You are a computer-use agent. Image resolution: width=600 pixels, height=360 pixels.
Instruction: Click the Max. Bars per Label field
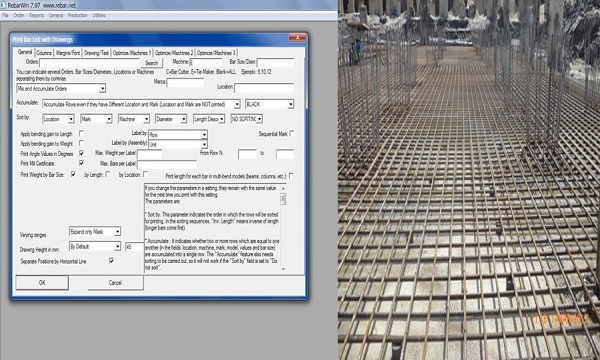coord(166,165)
